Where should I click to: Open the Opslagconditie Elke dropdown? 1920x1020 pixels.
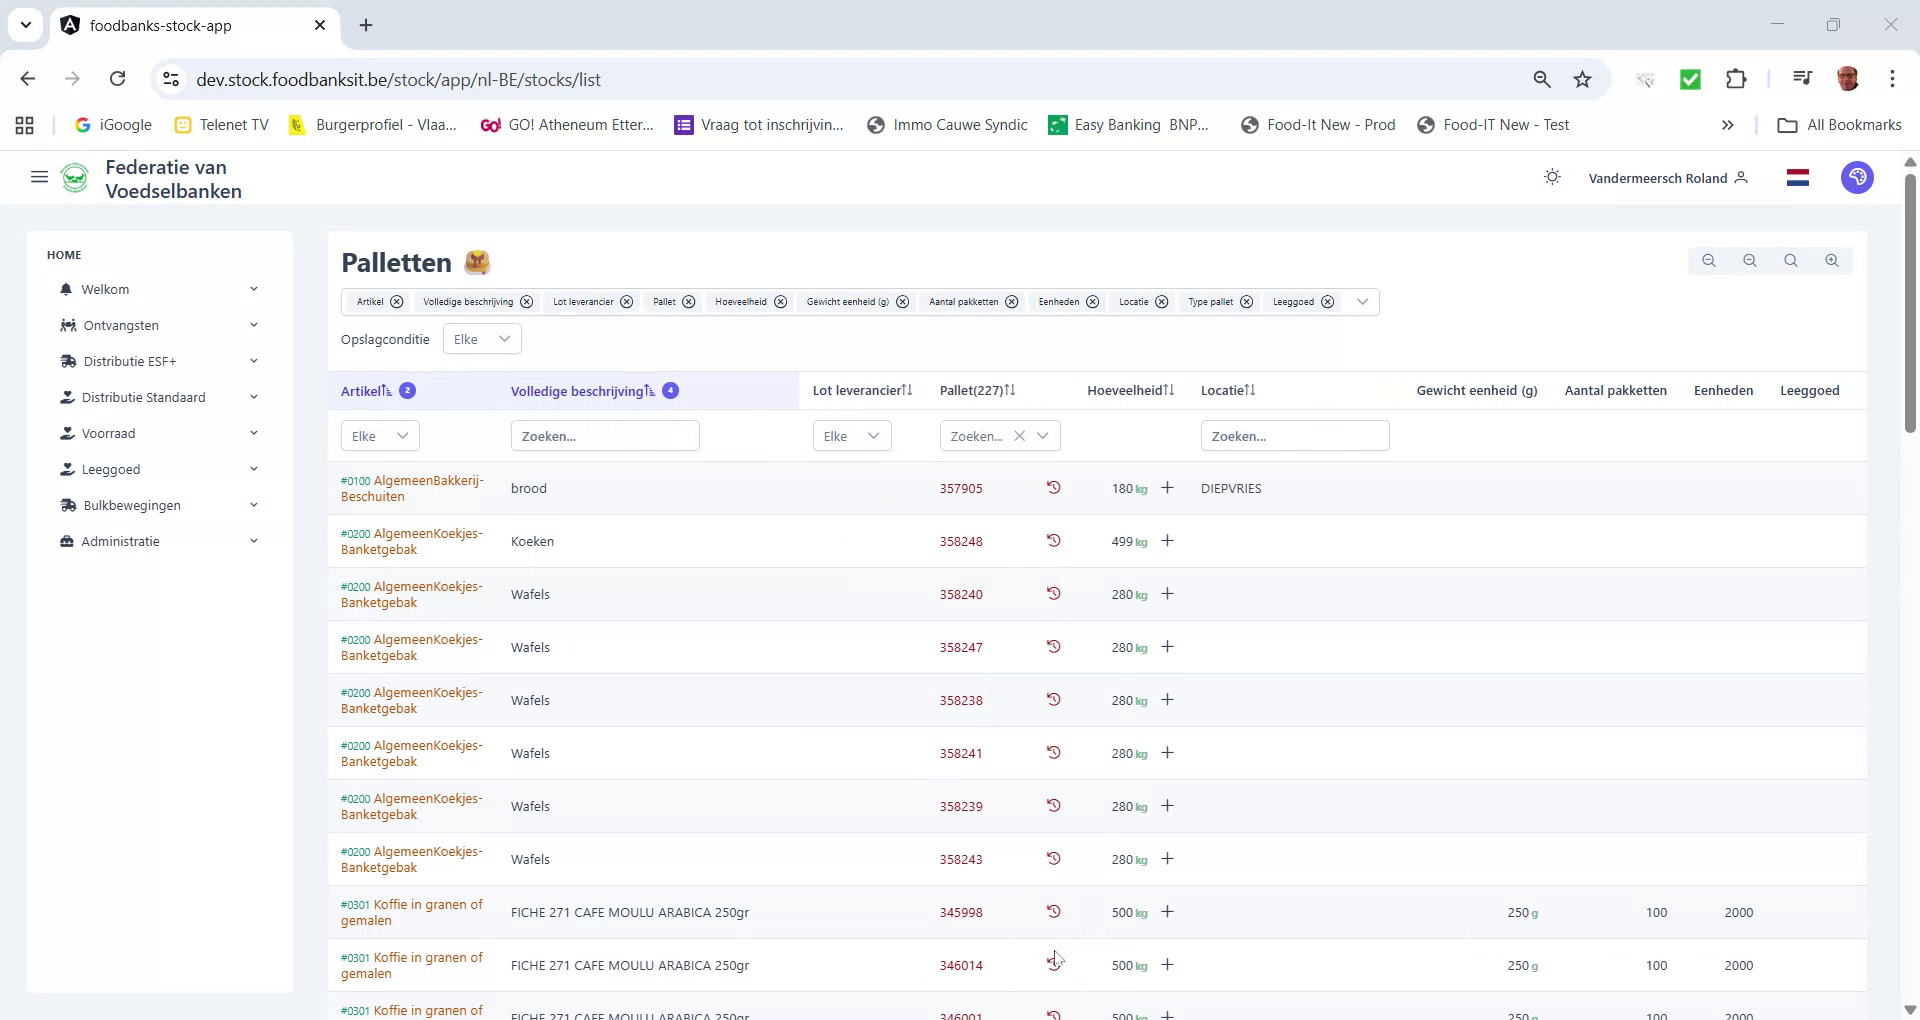(482, 339)
